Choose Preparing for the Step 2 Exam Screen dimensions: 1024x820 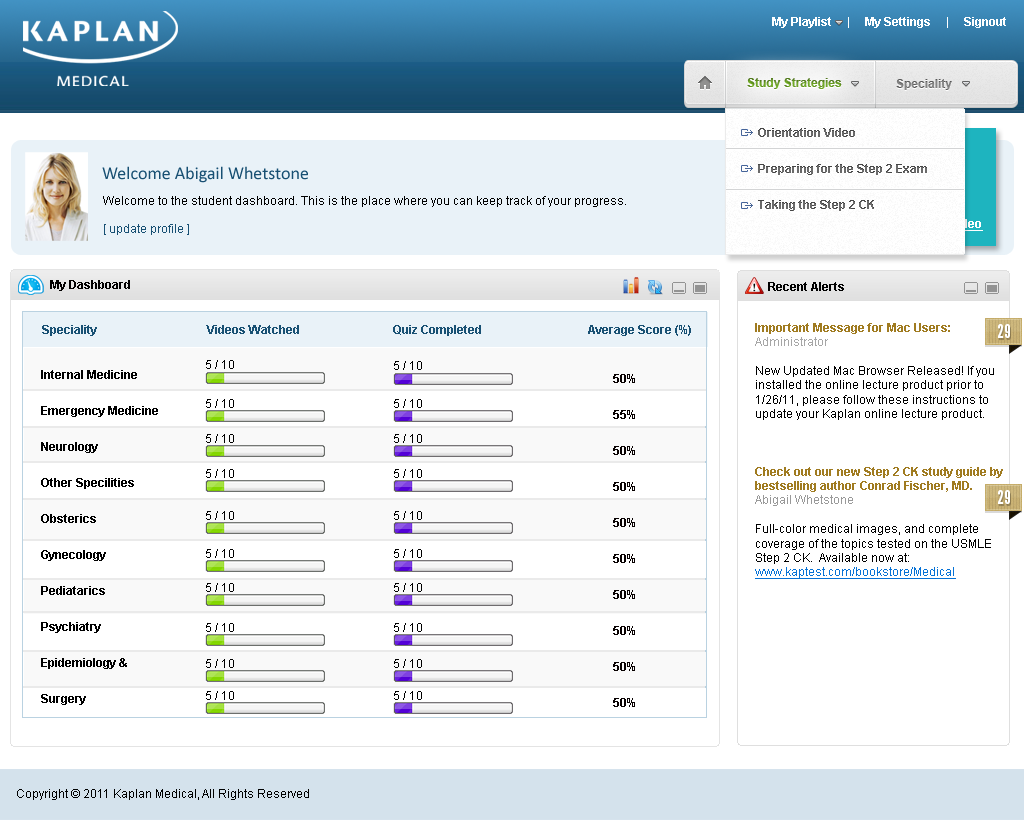(841, 169)
